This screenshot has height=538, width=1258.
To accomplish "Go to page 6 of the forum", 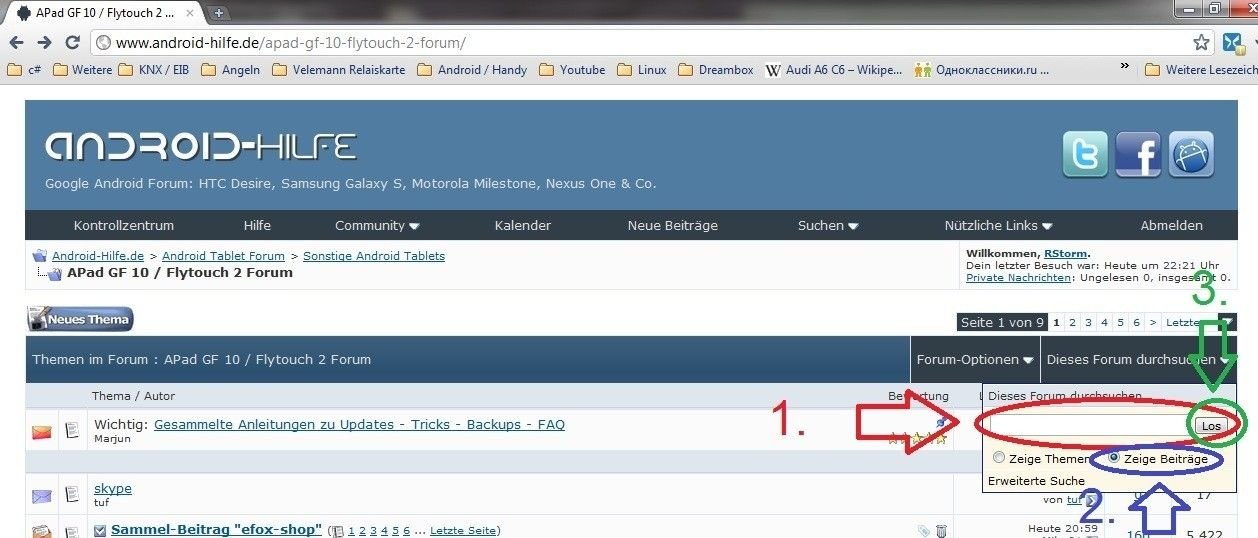I will point(1136,322).
